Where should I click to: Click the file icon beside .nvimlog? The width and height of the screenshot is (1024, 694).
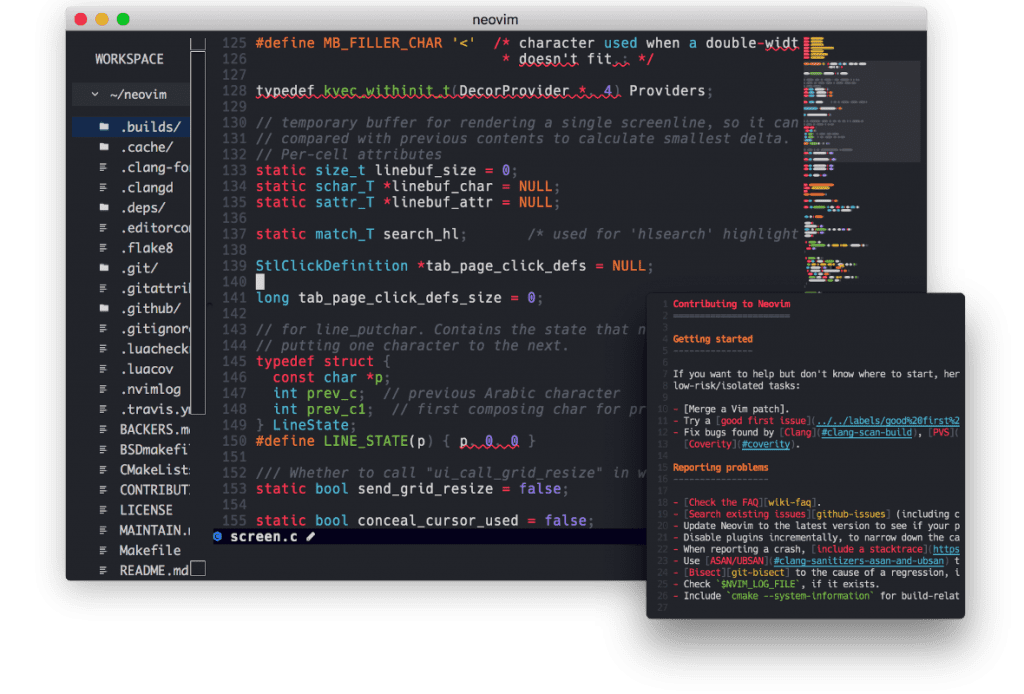(x=103, y=389)
